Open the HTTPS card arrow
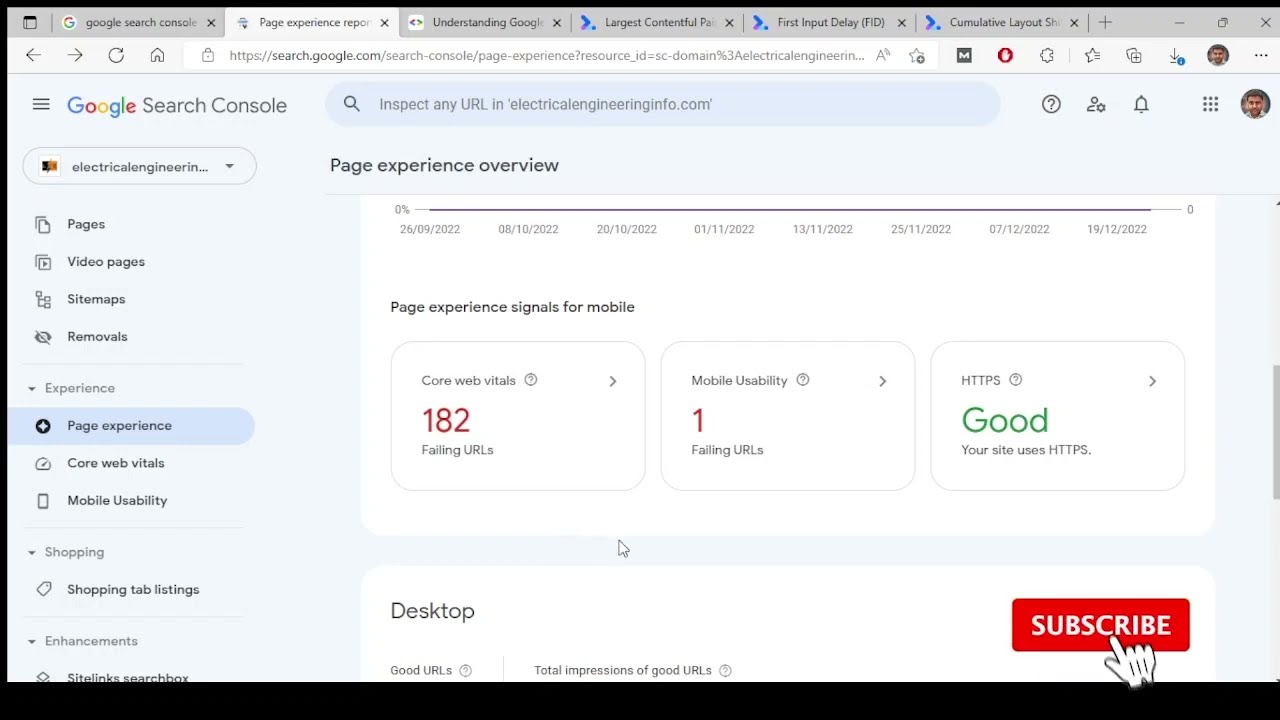The image size is (1280, 720). tap(1152, 381)
